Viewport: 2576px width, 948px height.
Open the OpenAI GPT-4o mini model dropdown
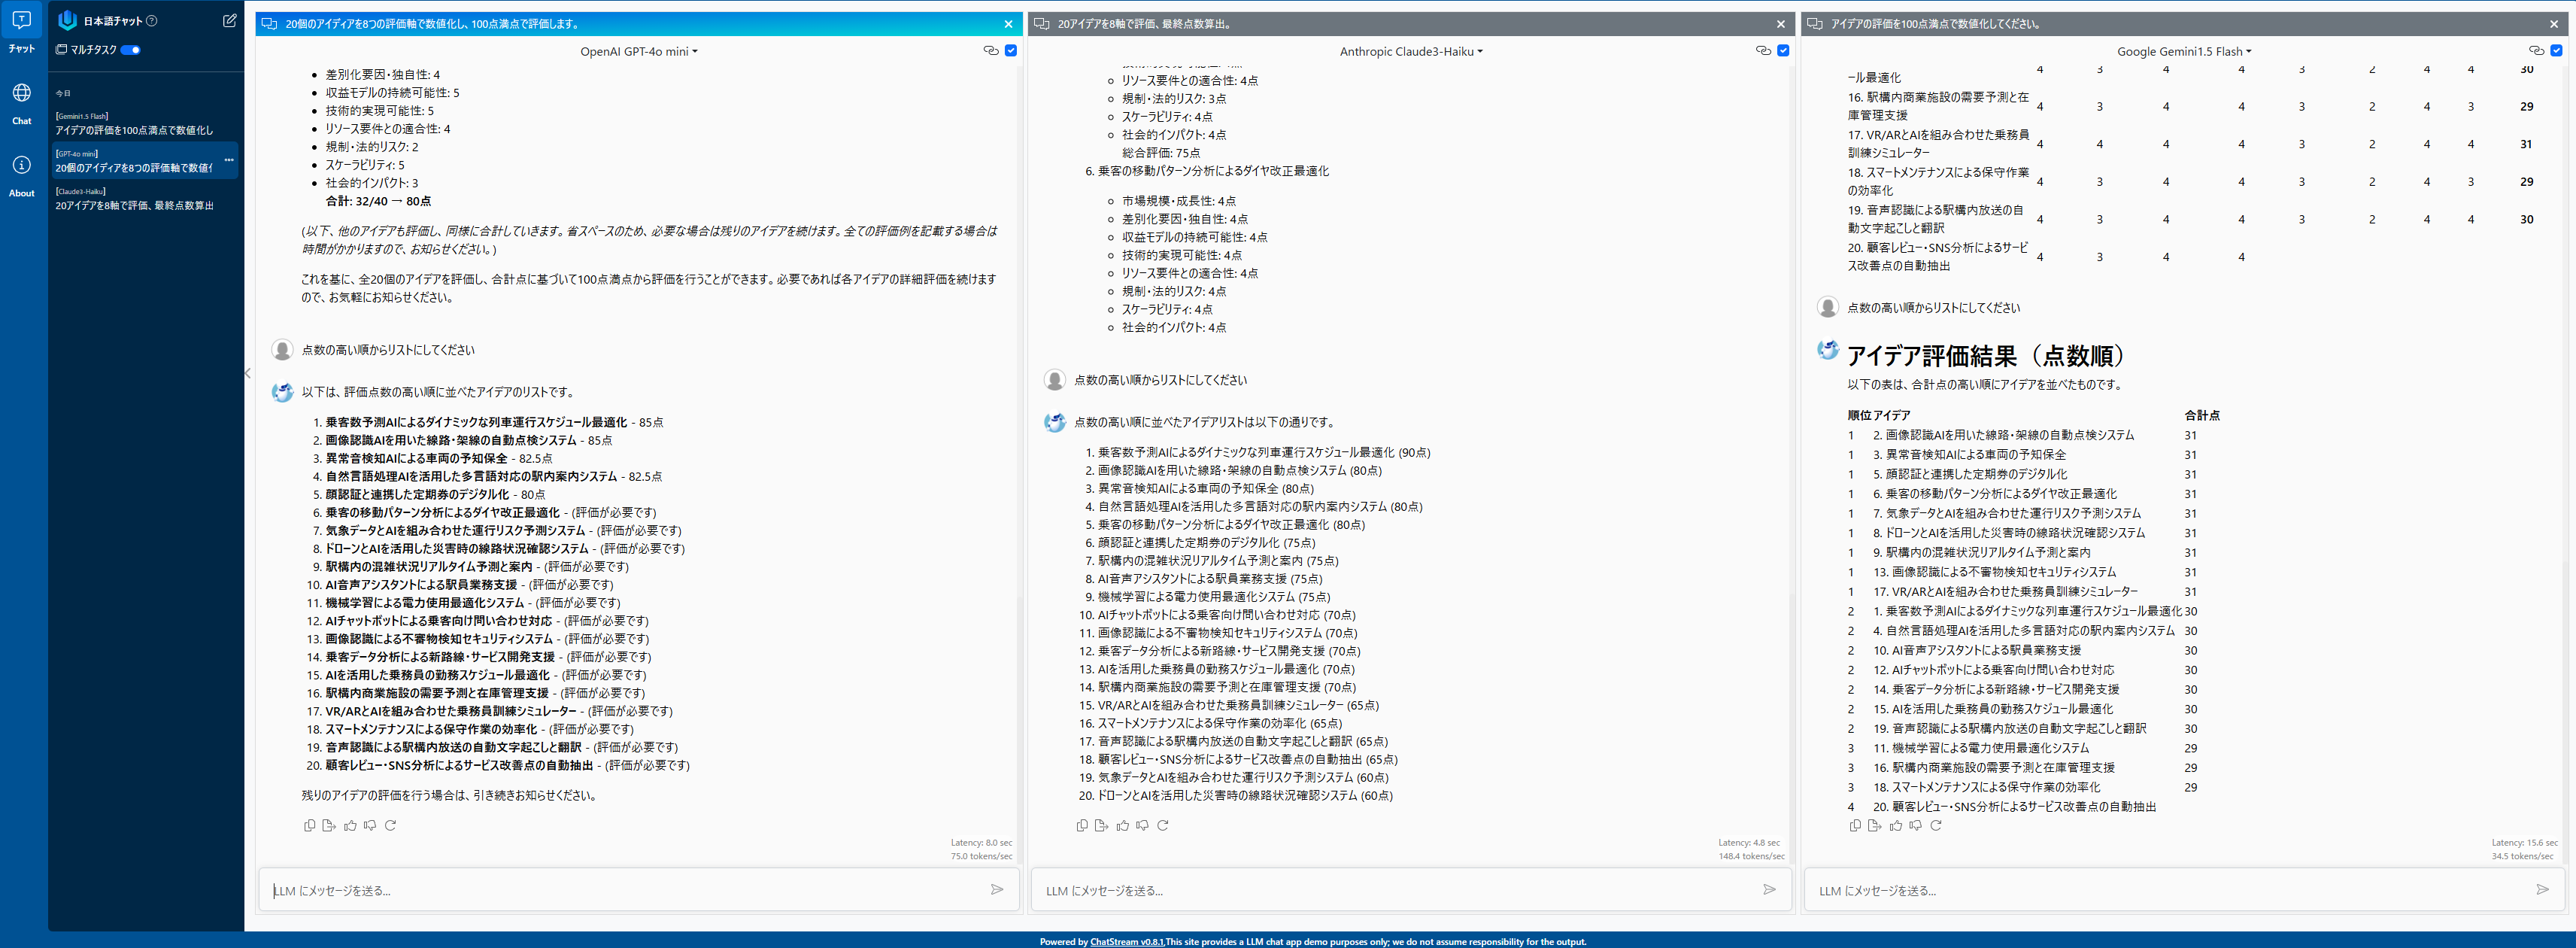coord(638,52)
